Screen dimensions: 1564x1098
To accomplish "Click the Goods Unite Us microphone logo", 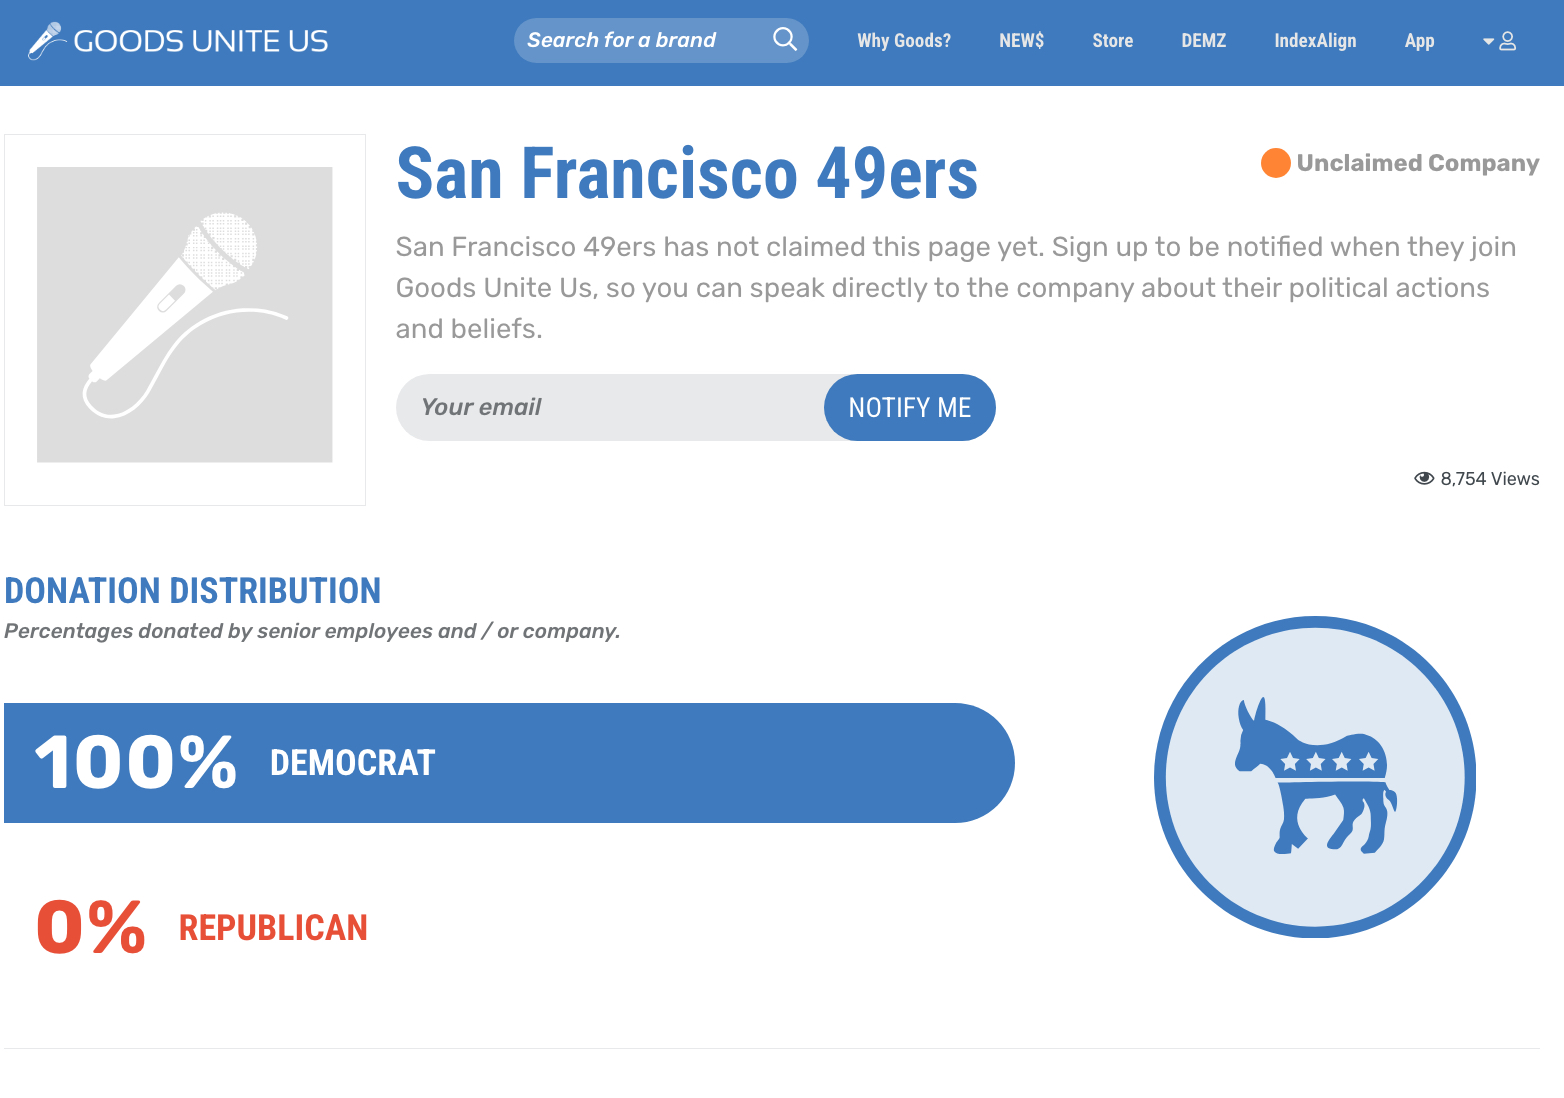I will point(45,41).
